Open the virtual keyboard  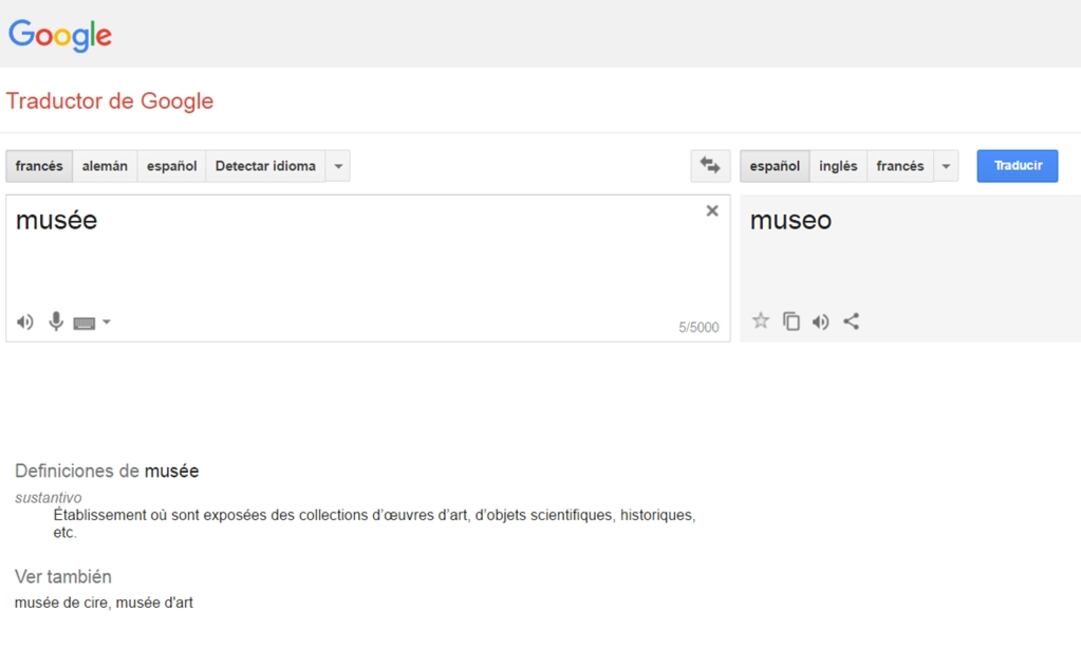point(85,322)
